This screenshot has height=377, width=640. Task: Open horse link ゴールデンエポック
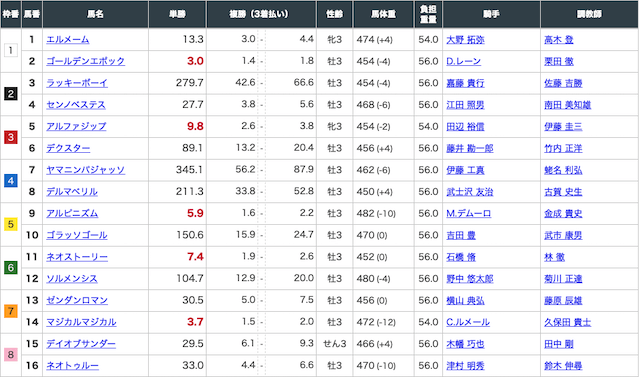[x=86, y=61]
